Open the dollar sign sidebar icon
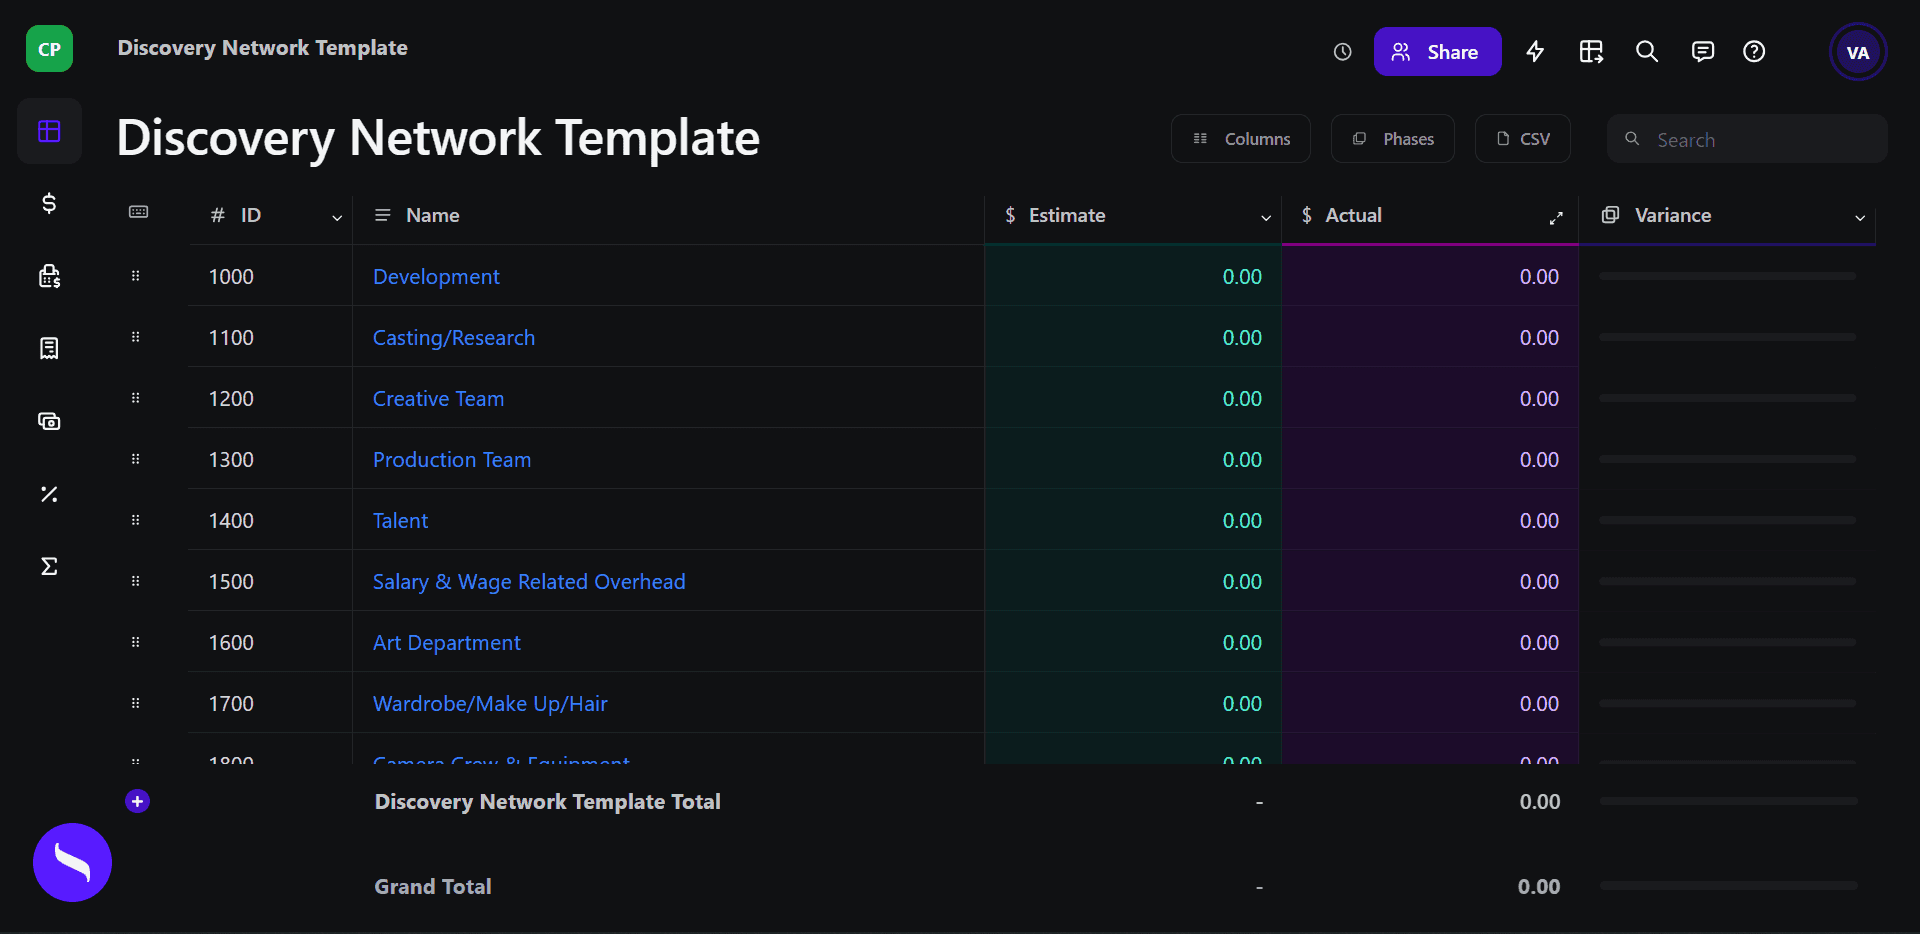 (x=49, y=204)
